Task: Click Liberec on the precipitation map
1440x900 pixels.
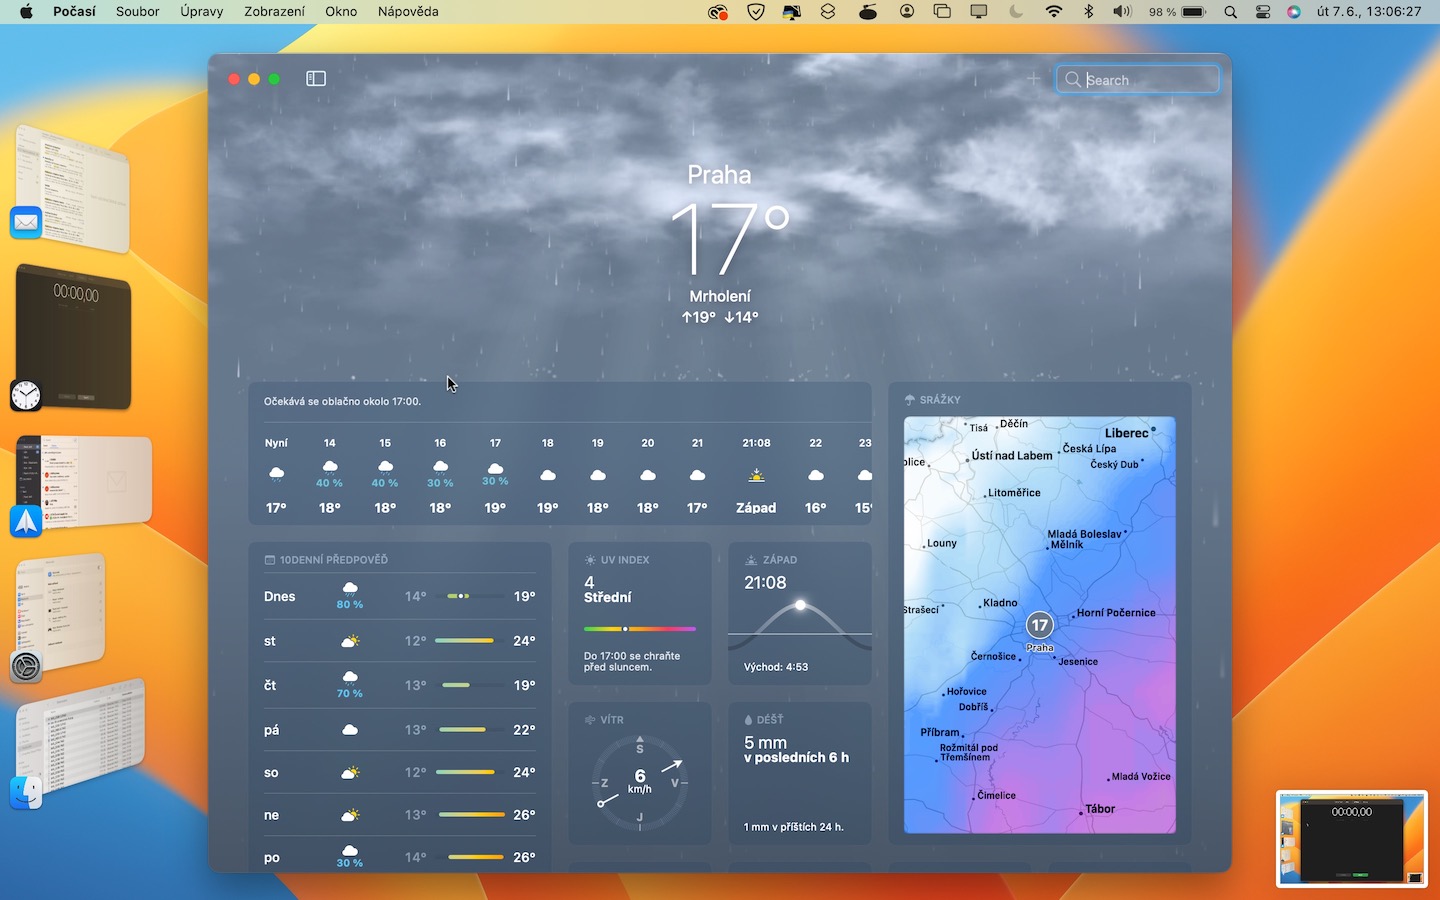Action: [x=1127, y=433]
